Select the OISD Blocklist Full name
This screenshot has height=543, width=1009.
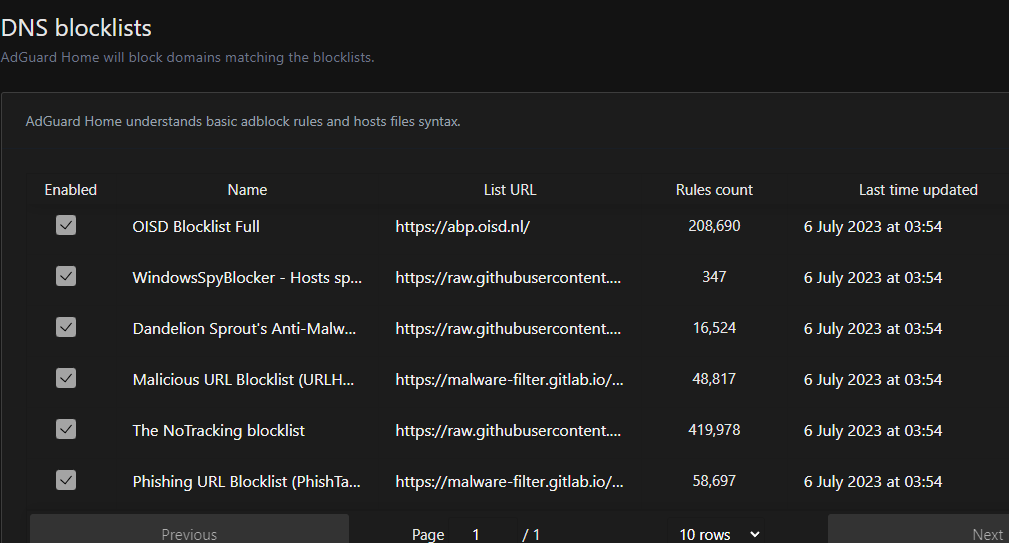click(196, 226)
